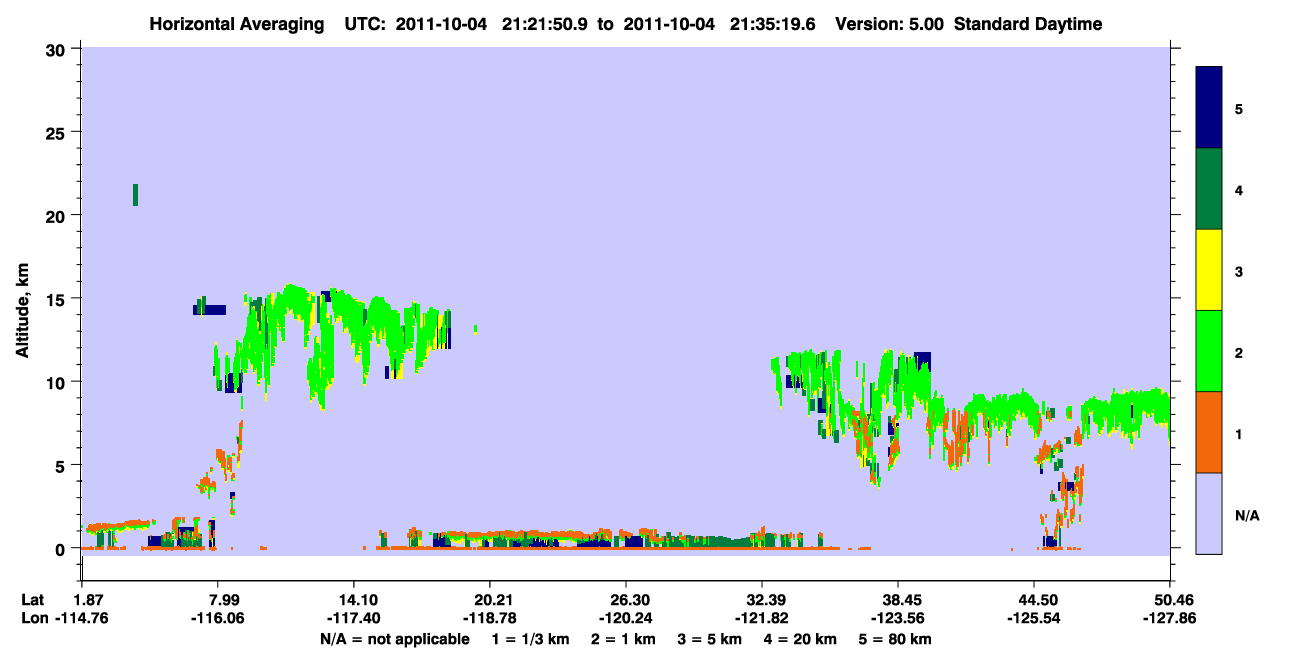Click the color bar label 4

click(1238, 190)
